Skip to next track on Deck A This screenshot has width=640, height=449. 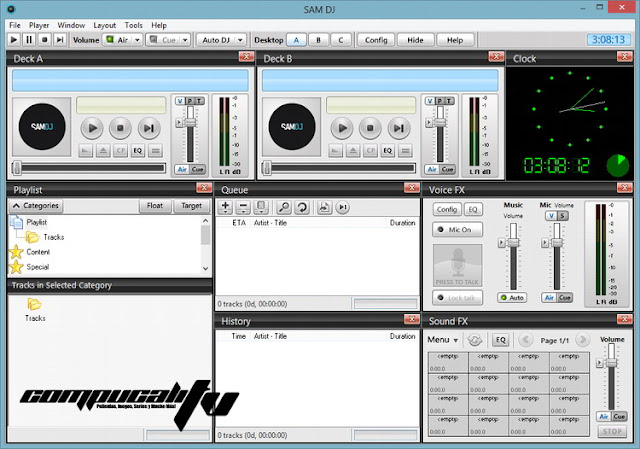point(149,128)
